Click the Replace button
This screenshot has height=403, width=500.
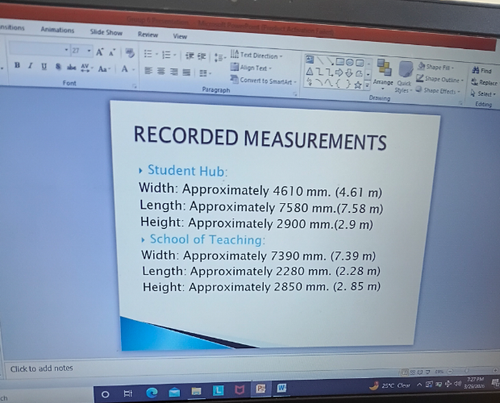[484, 82]
